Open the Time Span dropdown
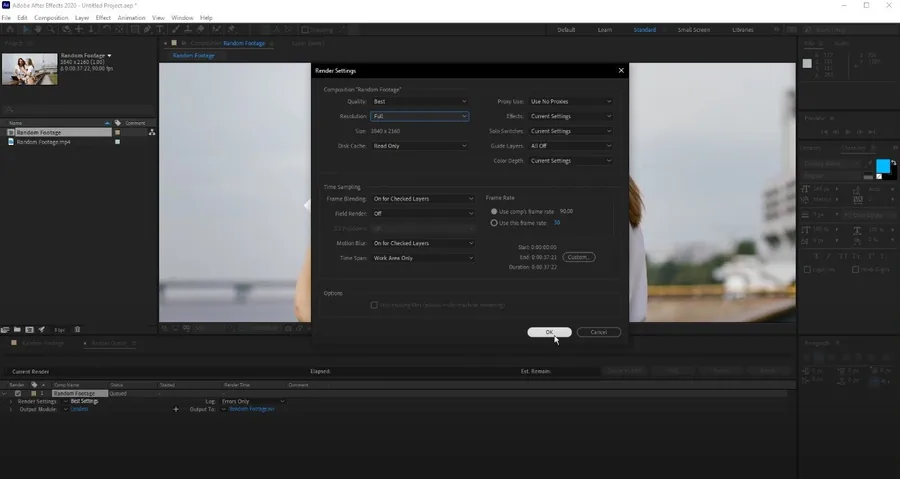The height and width of the screenshot is (479, 900). coord(423,259)
